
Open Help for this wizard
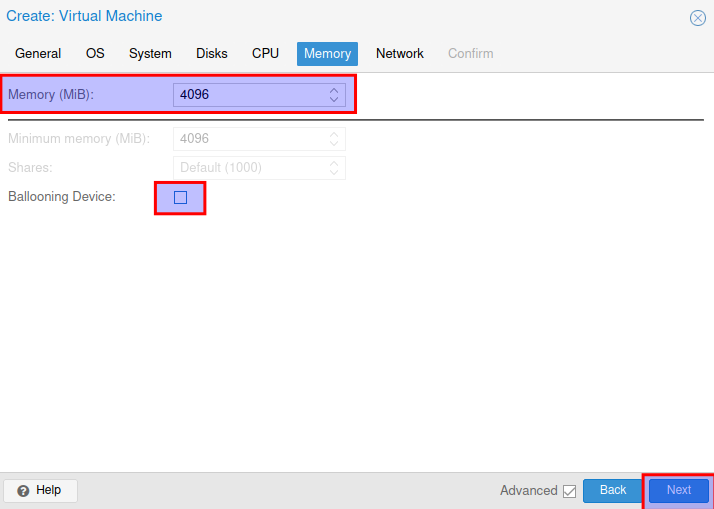point(40,490)
